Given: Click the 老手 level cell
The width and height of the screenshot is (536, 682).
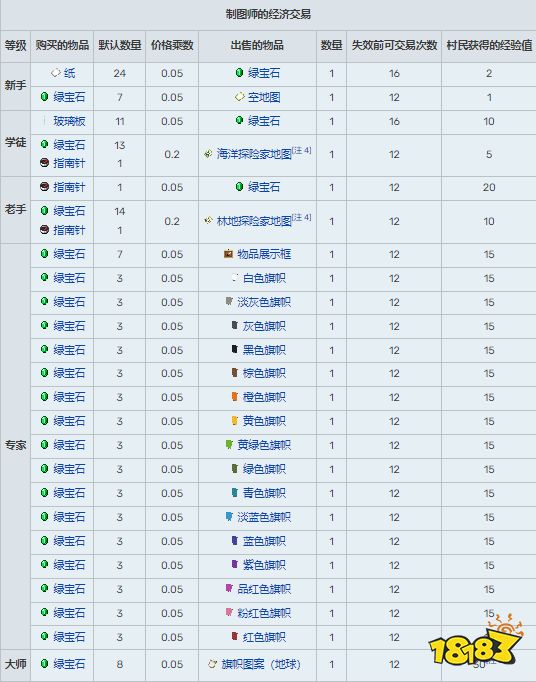Looking at the screenshot, I should click(x=16, y=210).
